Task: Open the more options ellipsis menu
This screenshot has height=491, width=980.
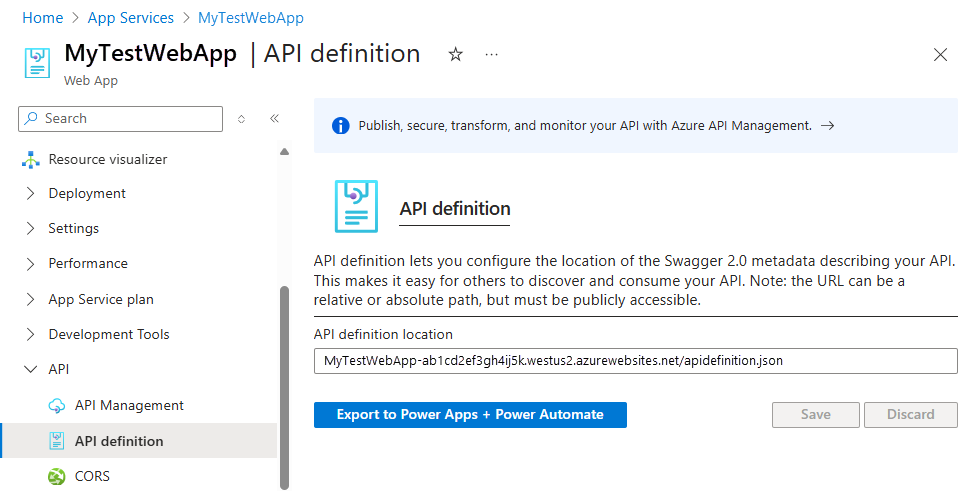Action: (x=492, y=55)
